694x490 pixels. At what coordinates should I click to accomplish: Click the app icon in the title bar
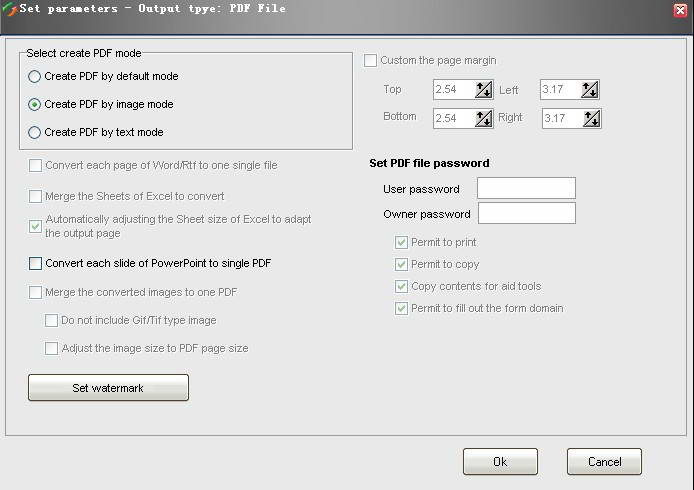[10, 9]
